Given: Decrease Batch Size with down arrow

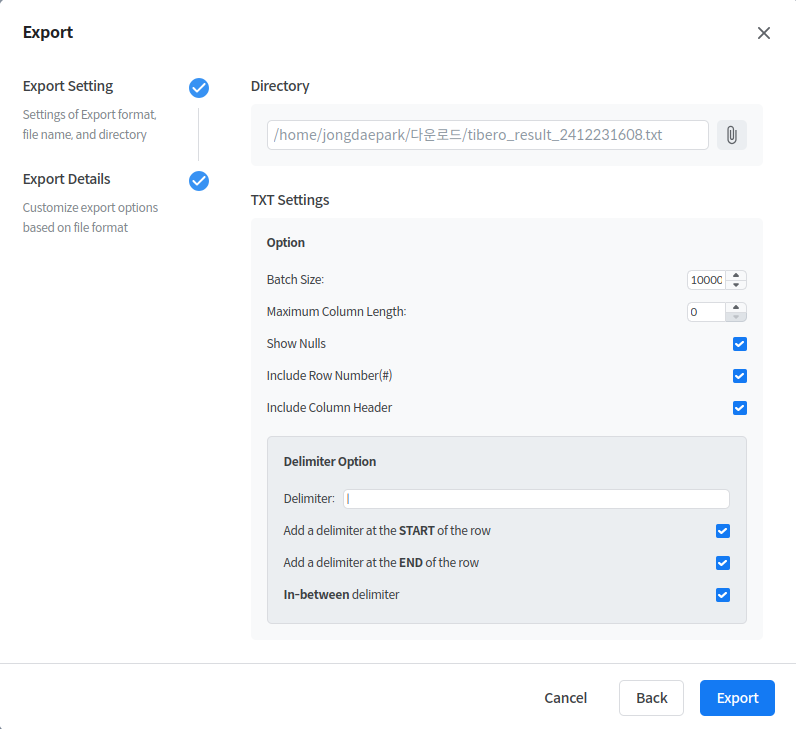Looking at the screenshot, I should 736,285.
